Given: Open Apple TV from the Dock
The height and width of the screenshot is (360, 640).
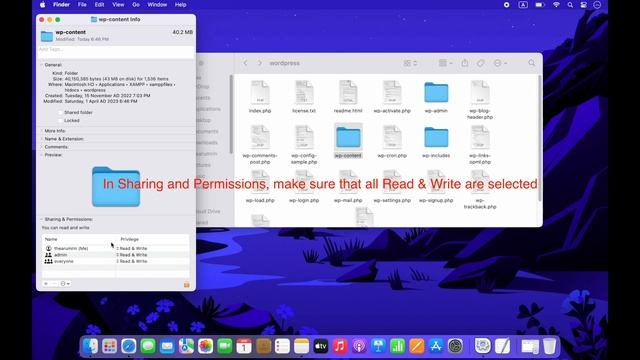Looking at the screenshot, I should (321, 346).
